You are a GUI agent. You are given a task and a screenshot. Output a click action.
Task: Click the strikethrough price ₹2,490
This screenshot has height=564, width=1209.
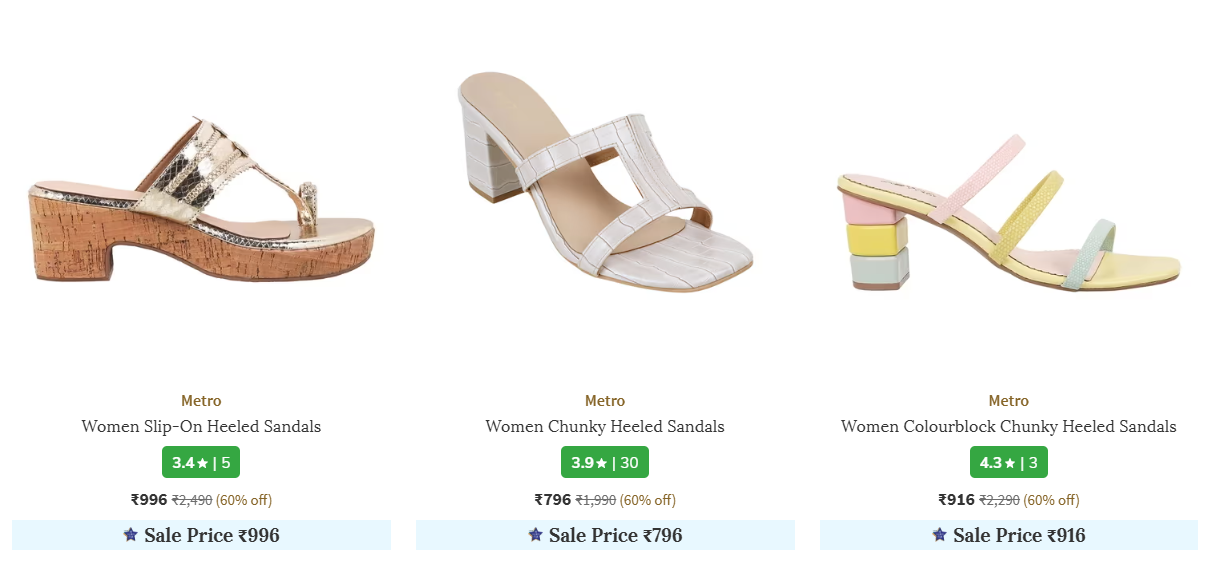tap(192, 500)
